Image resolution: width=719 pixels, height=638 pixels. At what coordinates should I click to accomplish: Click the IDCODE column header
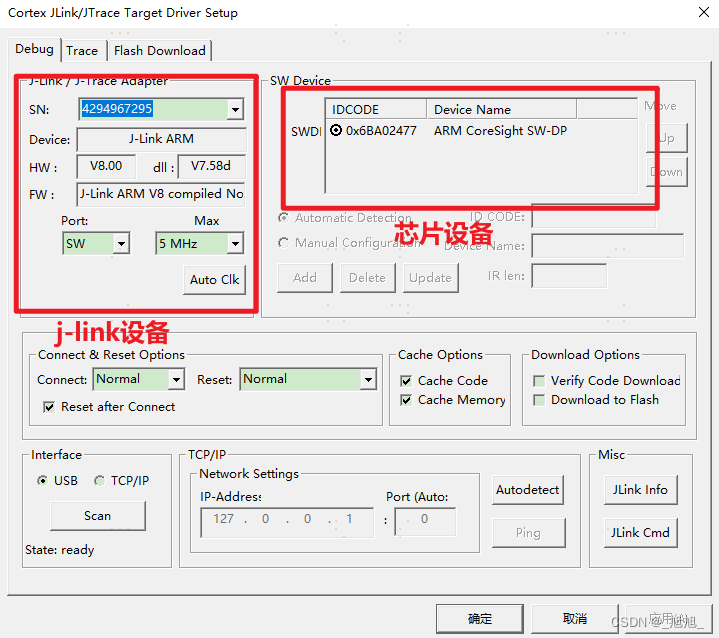376,110
